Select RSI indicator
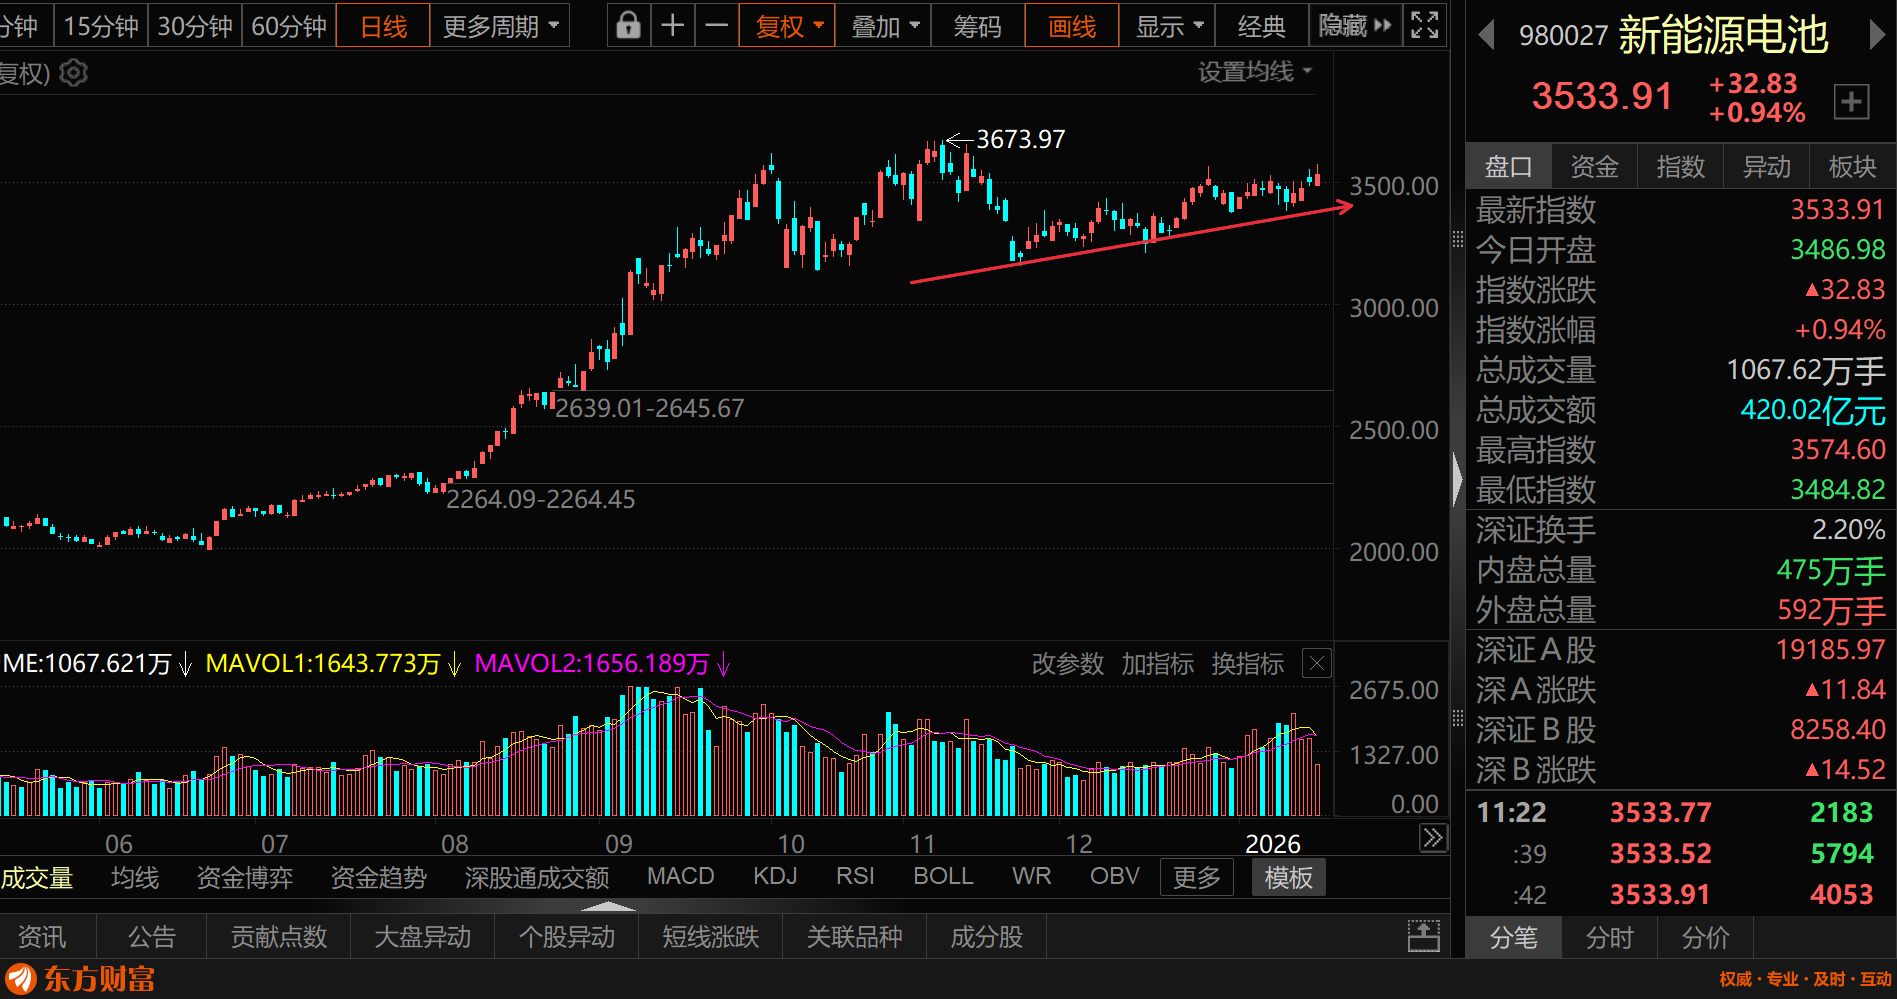This screenshot has width=1897, height=999. pyautogui.click(x=855, y=876)
